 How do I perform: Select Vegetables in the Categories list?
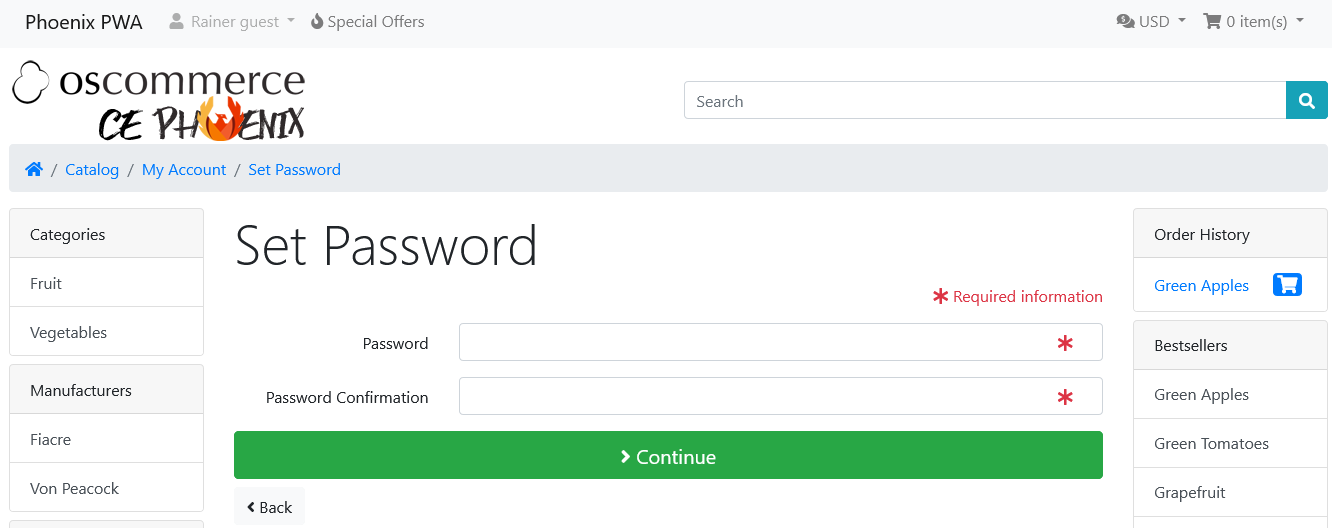(x=106, y=332)
